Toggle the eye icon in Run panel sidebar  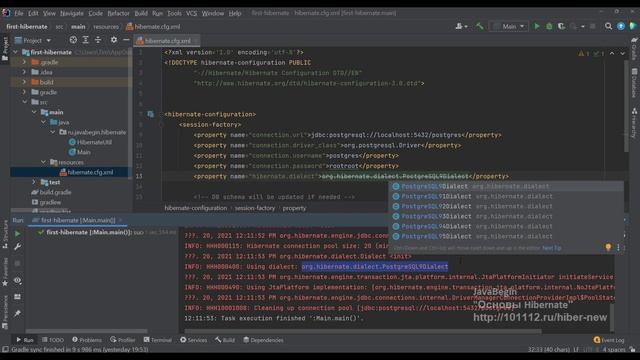tap(17, 280)
